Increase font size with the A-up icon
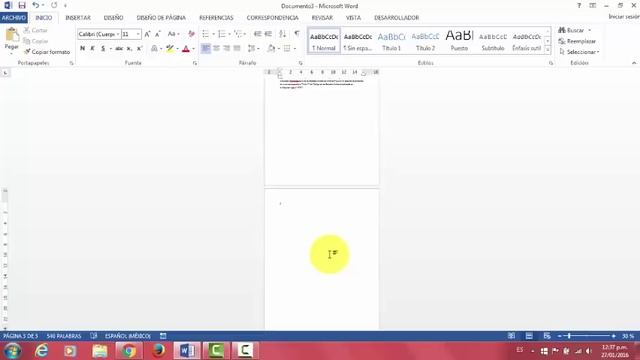Image resolution: width=640 pixels, height=360 pixels. click(147, 34)
